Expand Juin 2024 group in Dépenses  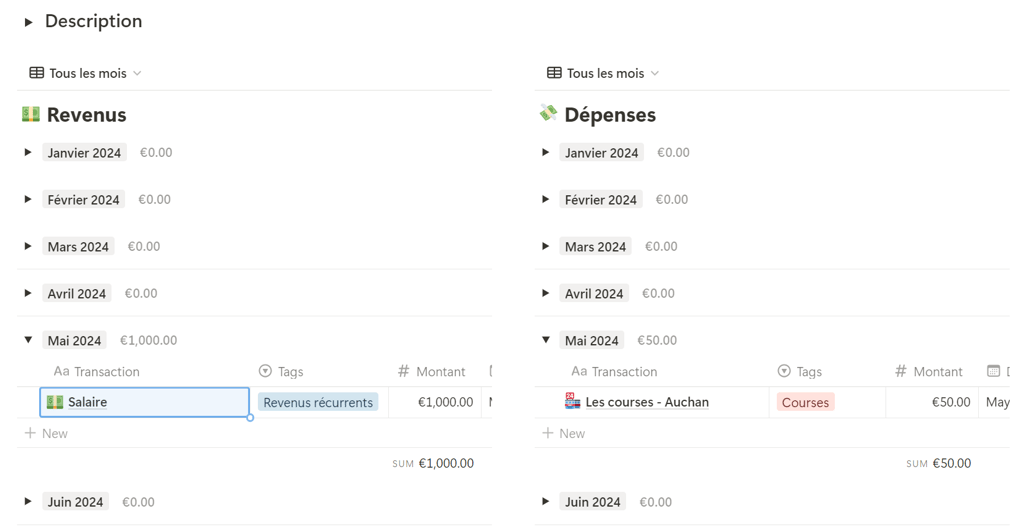click(546, 502)
